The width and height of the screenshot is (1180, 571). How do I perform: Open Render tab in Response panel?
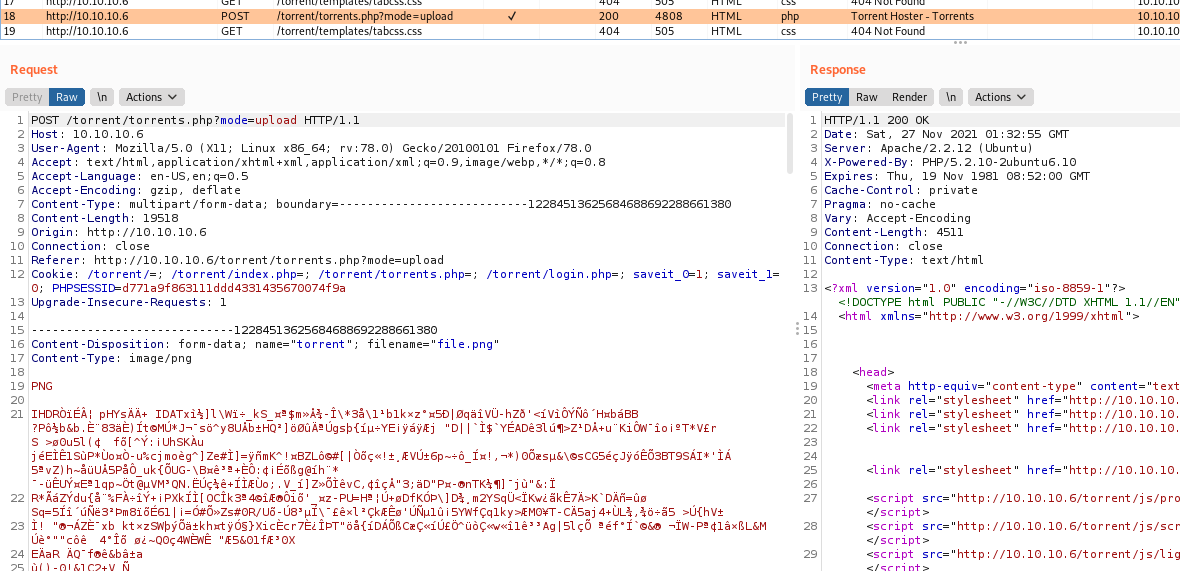[x=910, y=97]
